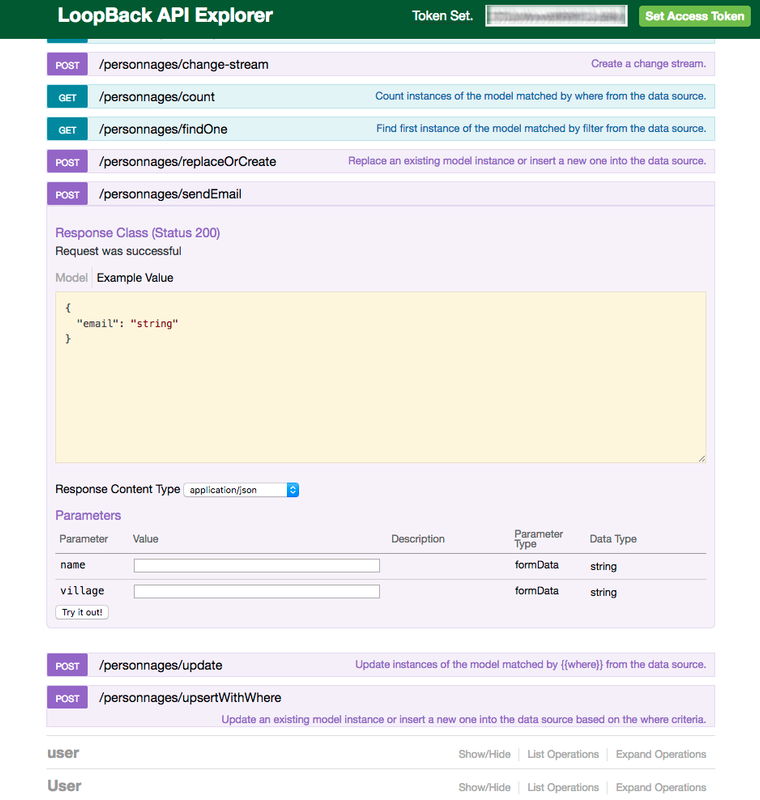Click the Try it out! button
Image resolution: width=760 pixels, height=800 pixels.
[82, 612]
